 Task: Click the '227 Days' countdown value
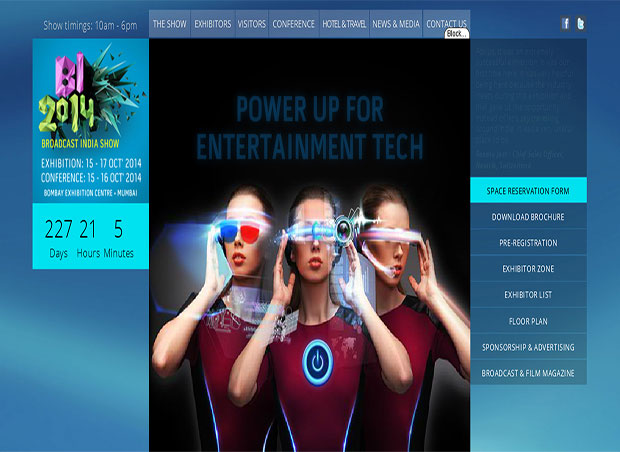click(x=59, y=239)
